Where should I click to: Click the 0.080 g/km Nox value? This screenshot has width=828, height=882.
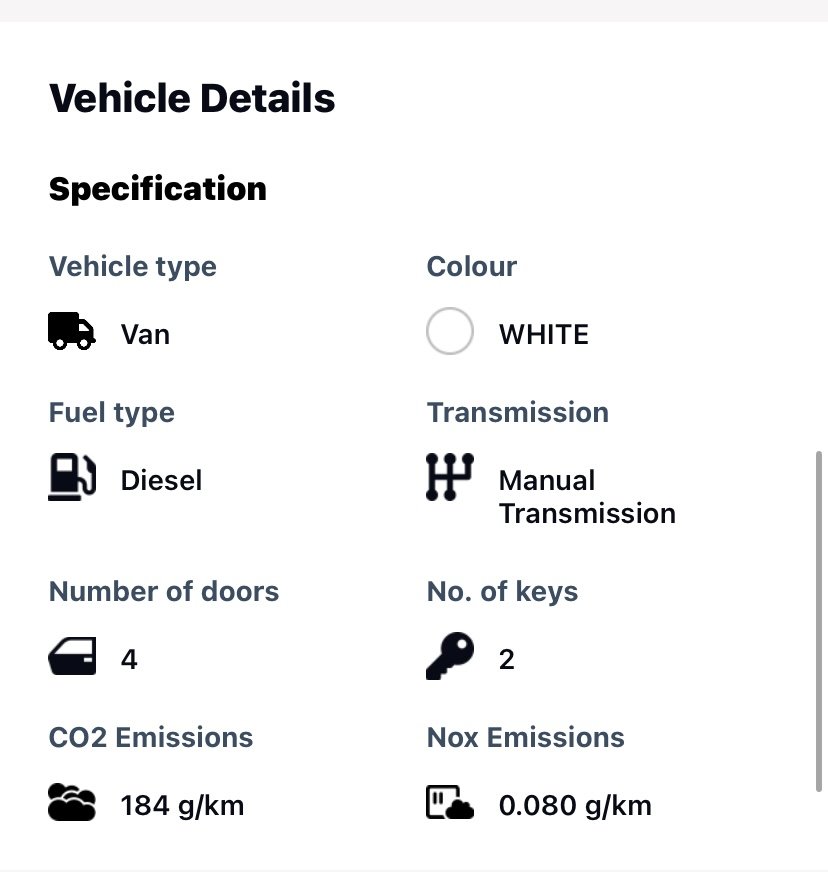pos(575,805)
